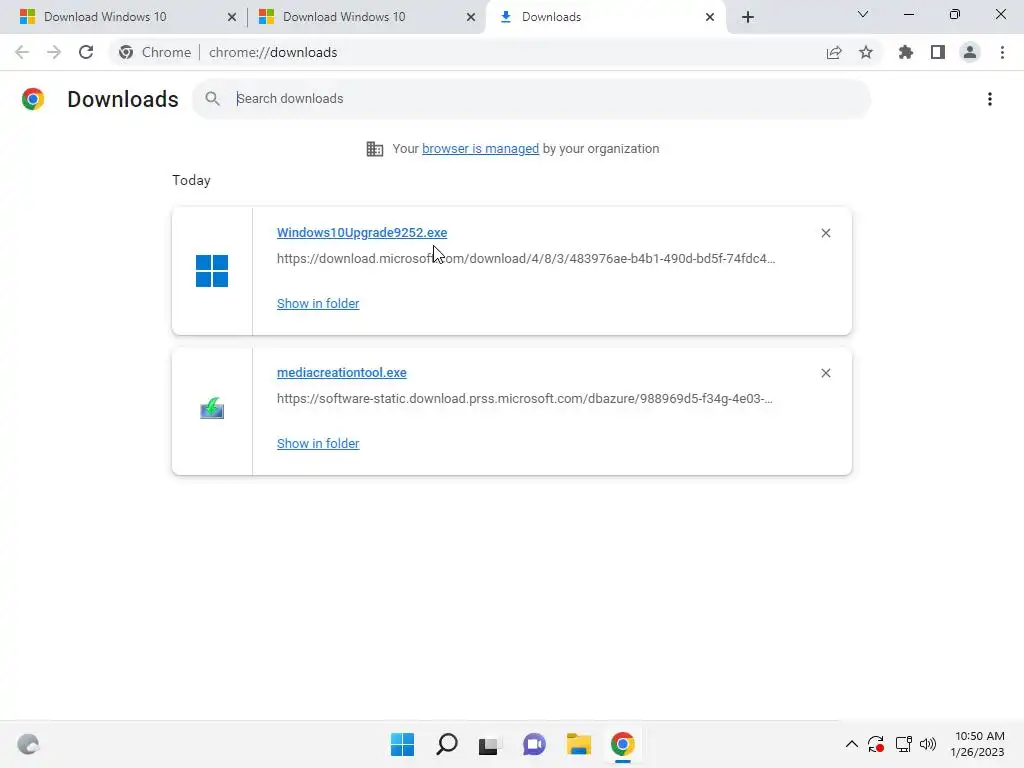
Task: Click the mediacreationtool download URL text
Action: click(x=524, y=398)
